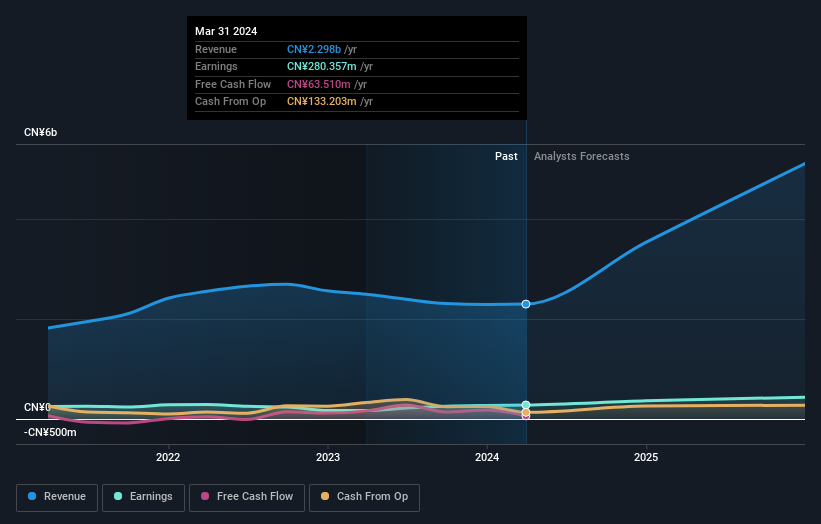Click the CN¥2.298b revenue value
The image size is (821, 524).
(x=314, y=49)
